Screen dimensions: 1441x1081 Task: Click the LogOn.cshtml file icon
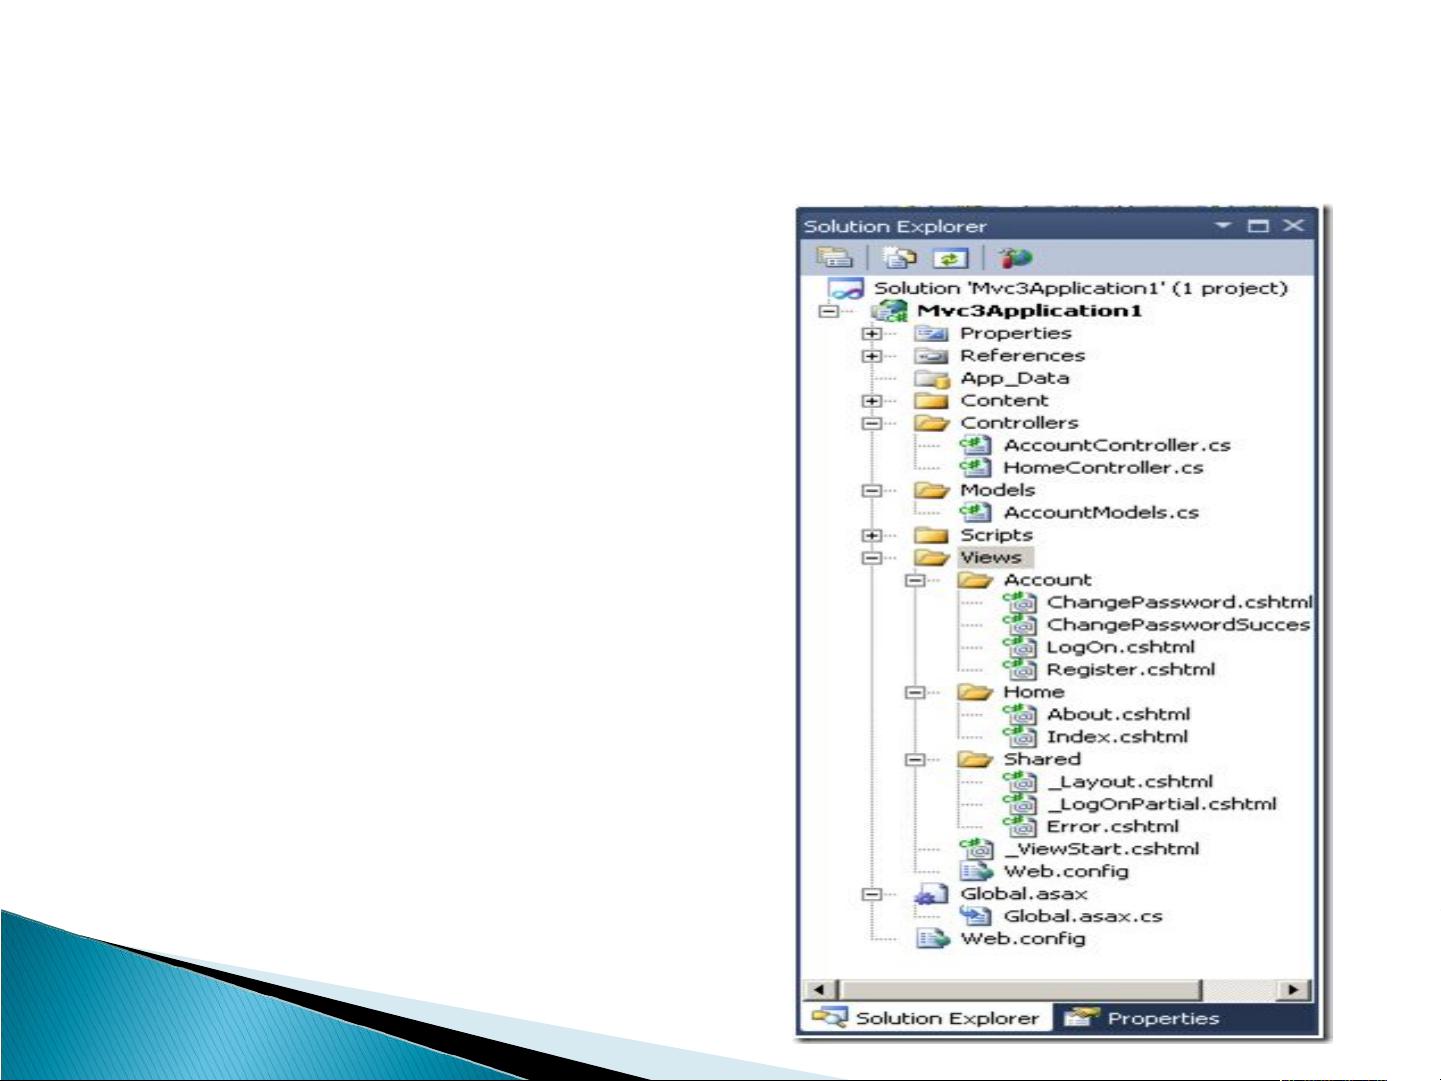(1019, 647)
